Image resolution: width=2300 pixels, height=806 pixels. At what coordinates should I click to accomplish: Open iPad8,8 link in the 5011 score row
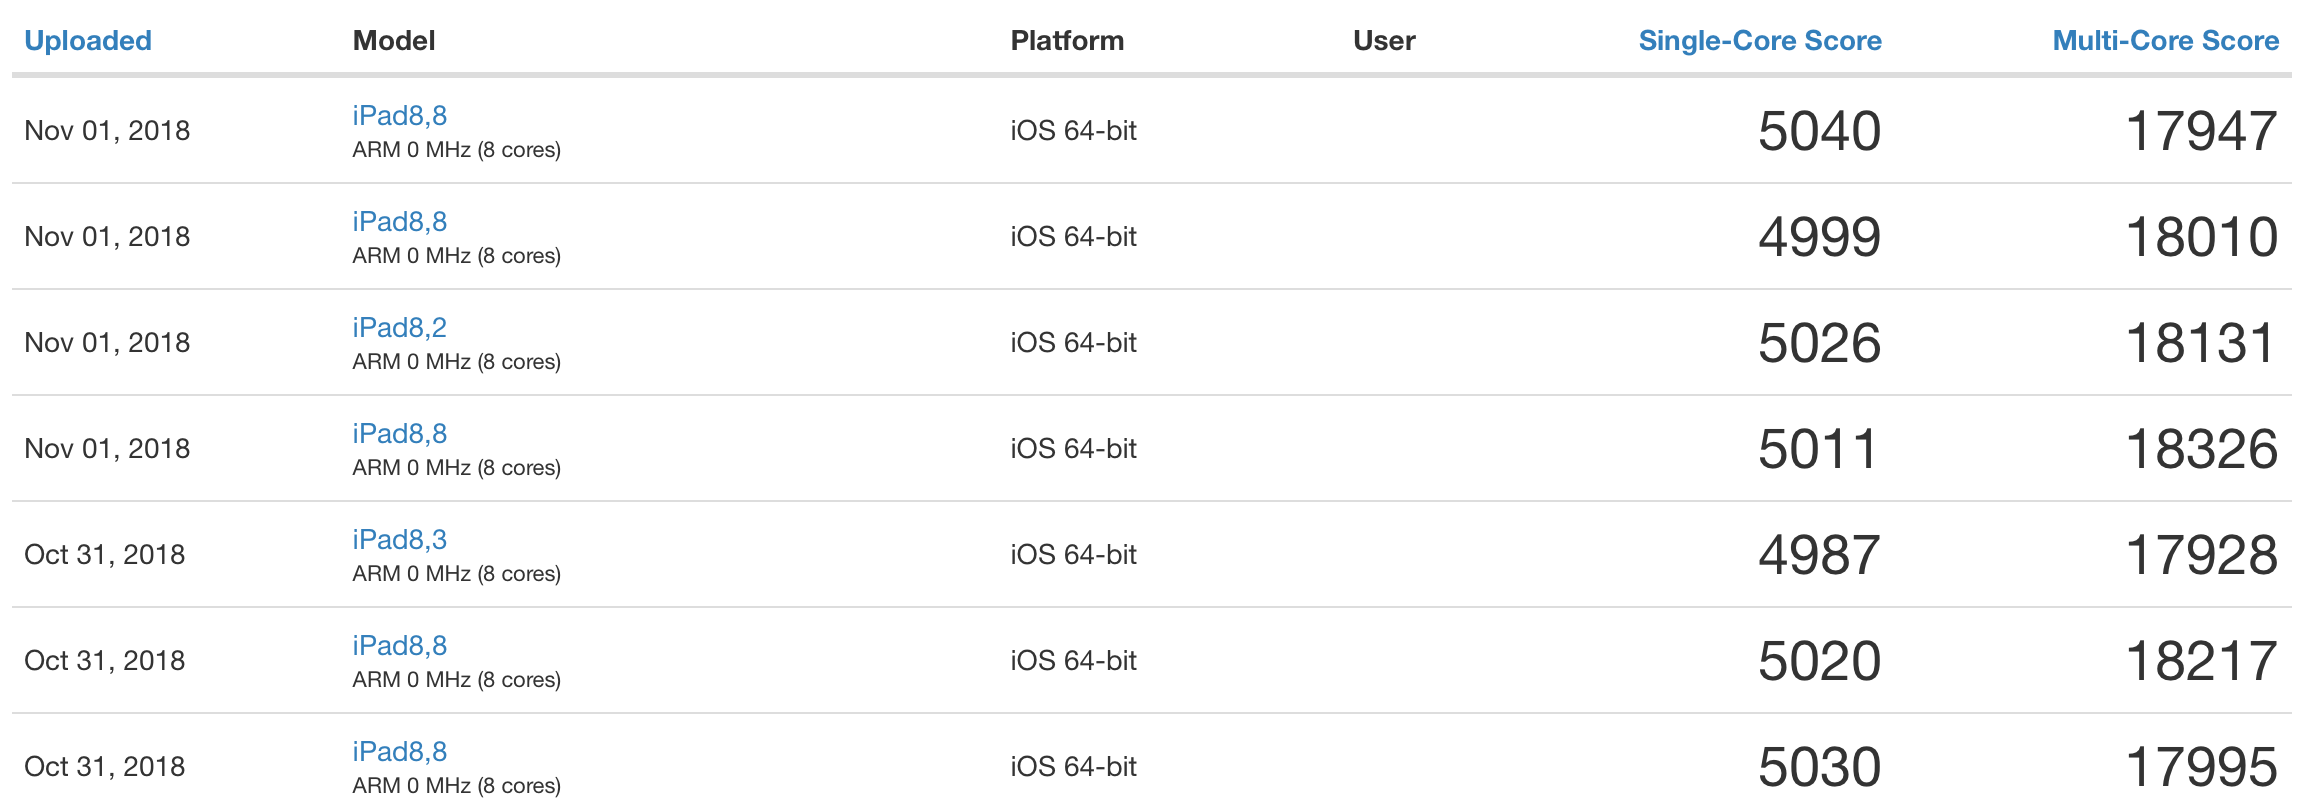(399, 434)
